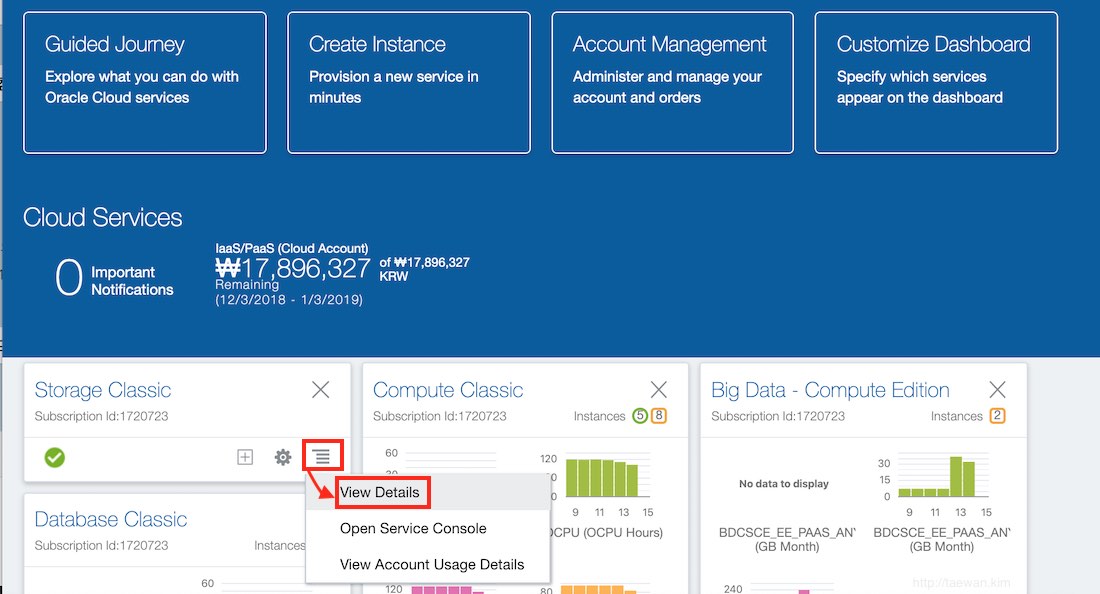Screen dimensions: 1100x594
Task: Click the IaaS/PaaS (Cloud Account) label
Action: coord(291,248)
